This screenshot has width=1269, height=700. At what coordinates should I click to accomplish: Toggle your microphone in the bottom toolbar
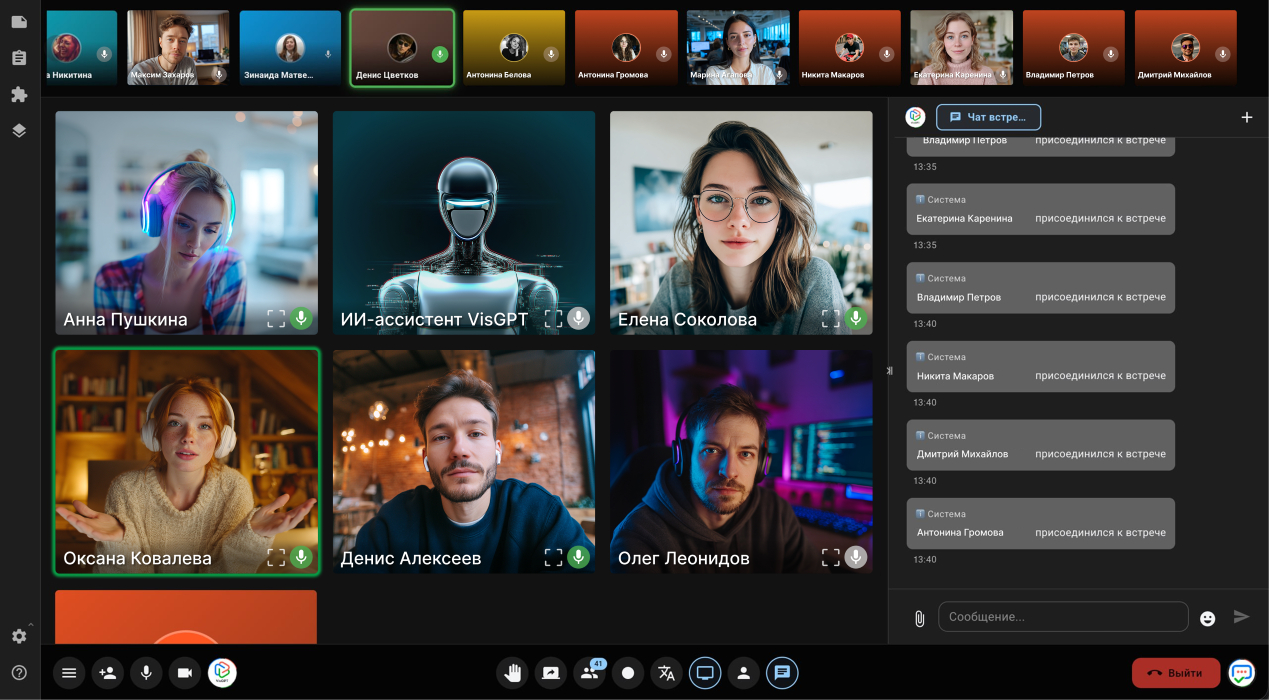click(x=146, y=673)
